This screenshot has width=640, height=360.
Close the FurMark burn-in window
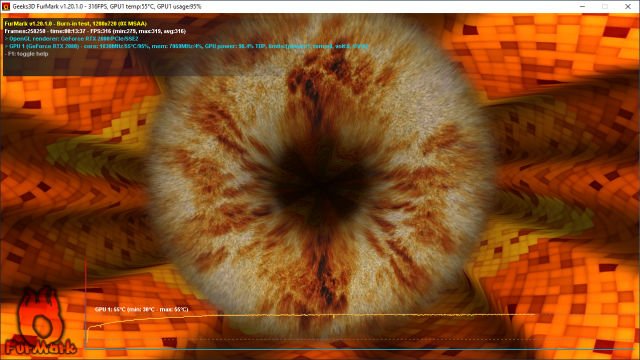point(628,7)
